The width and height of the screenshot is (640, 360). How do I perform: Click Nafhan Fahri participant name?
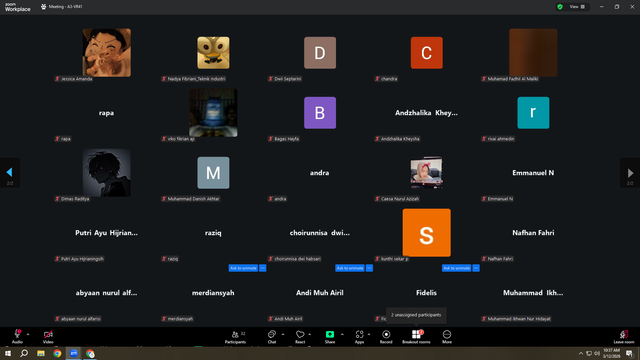pyautogui.click(x=533, y=233)
